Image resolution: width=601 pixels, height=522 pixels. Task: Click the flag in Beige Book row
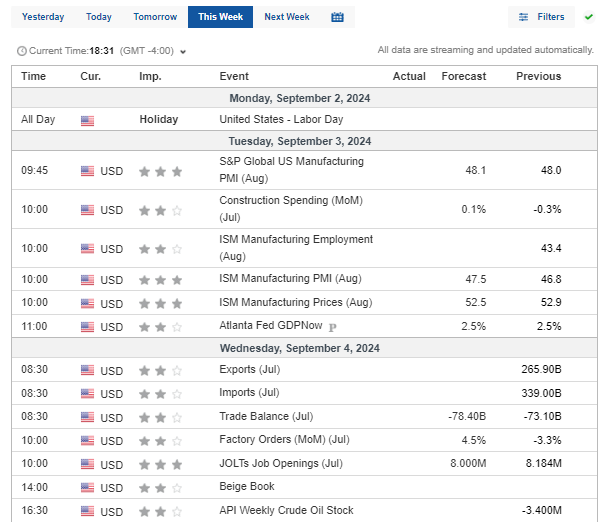[x=87, y=488]
